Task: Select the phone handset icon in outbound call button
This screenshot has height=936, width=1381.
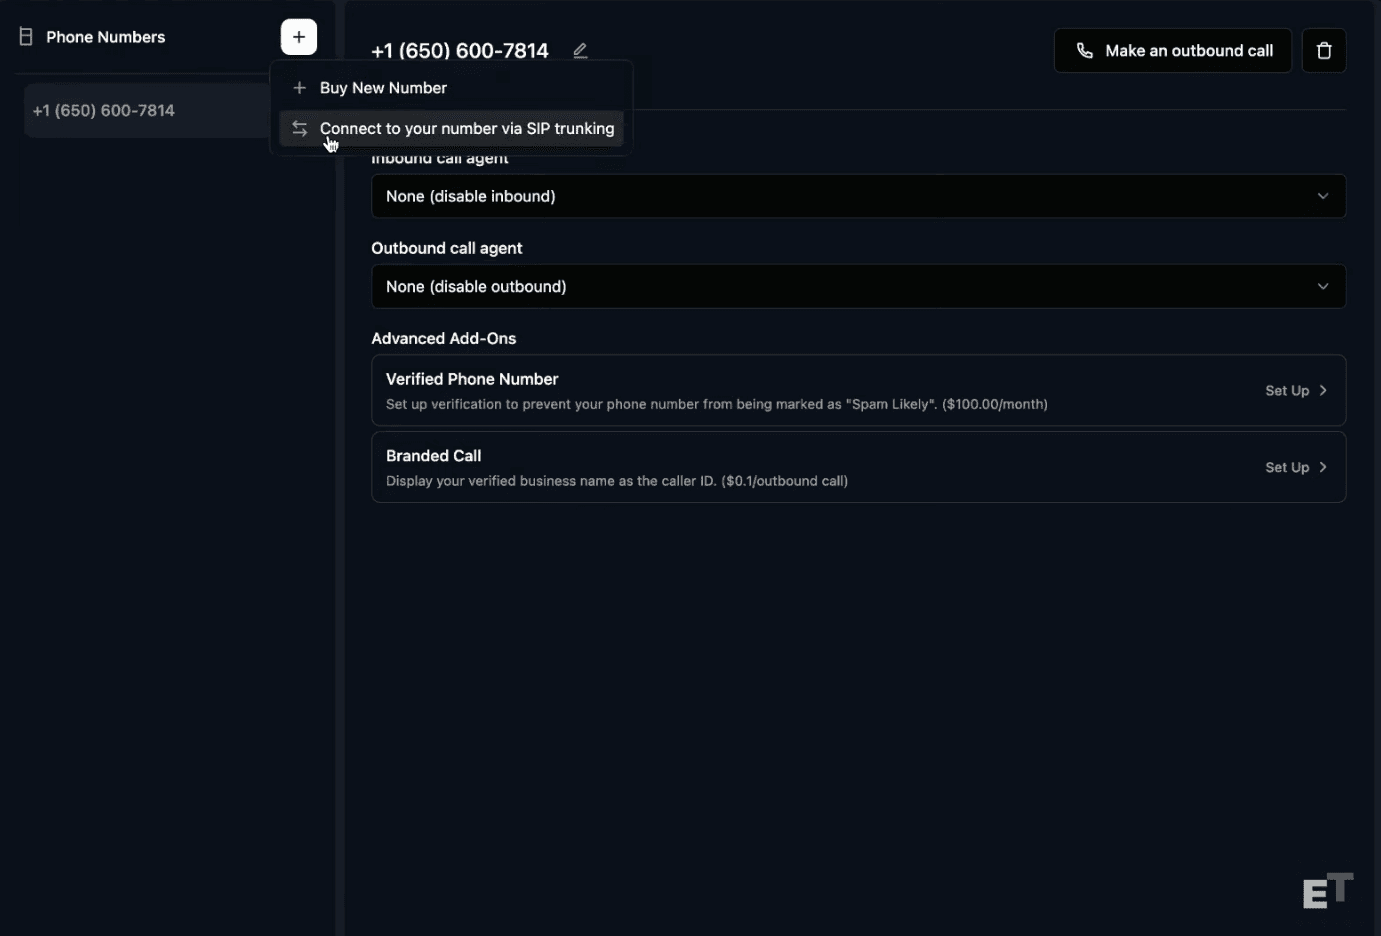Action: pos(1085,50)
